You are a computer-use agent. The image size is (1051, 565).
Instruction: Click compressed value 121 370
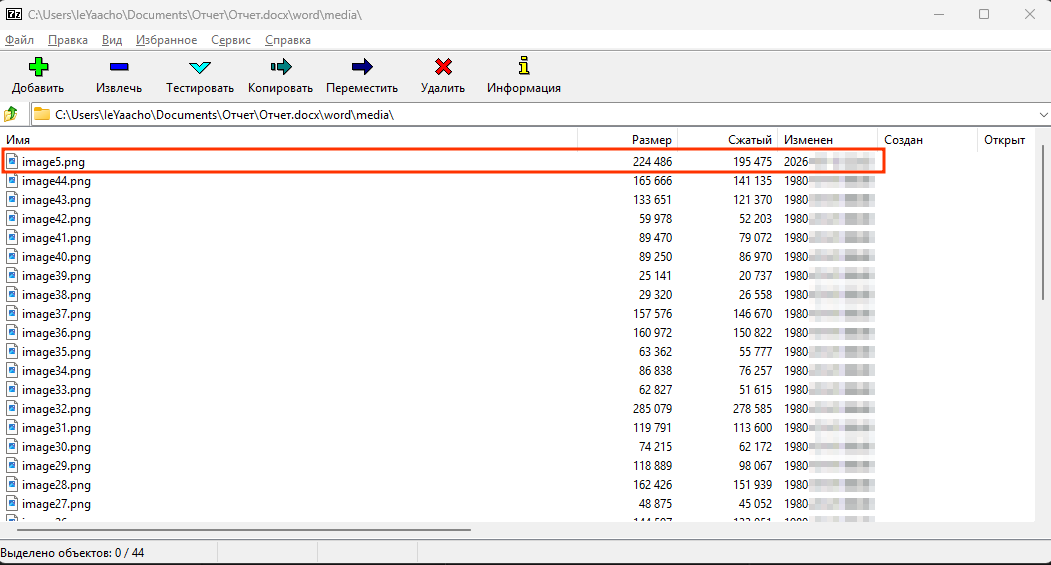pyautogui.click(x=752, y=200)
